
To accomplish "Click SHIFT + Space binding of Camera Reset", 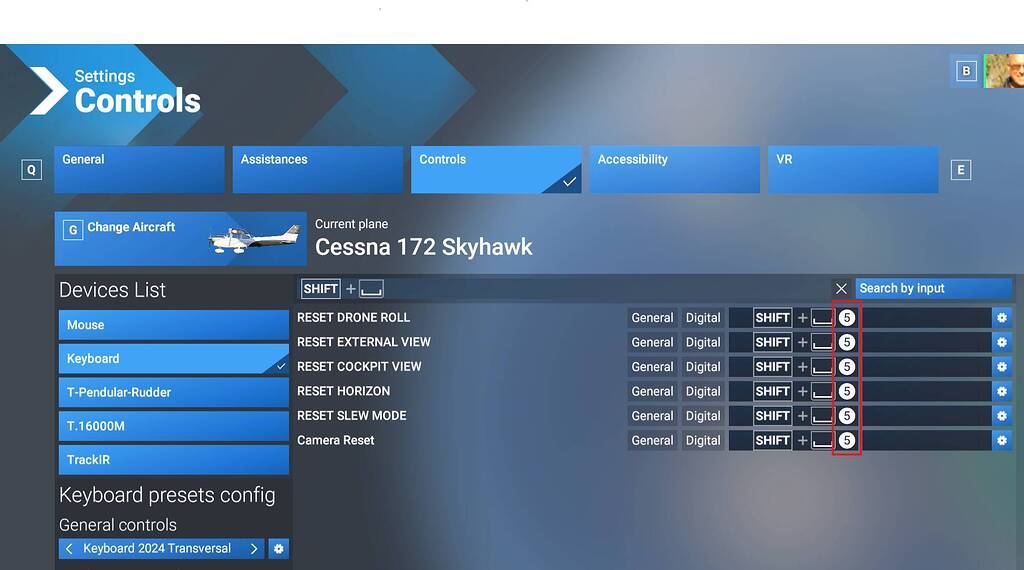I will [x=793, y=441].
